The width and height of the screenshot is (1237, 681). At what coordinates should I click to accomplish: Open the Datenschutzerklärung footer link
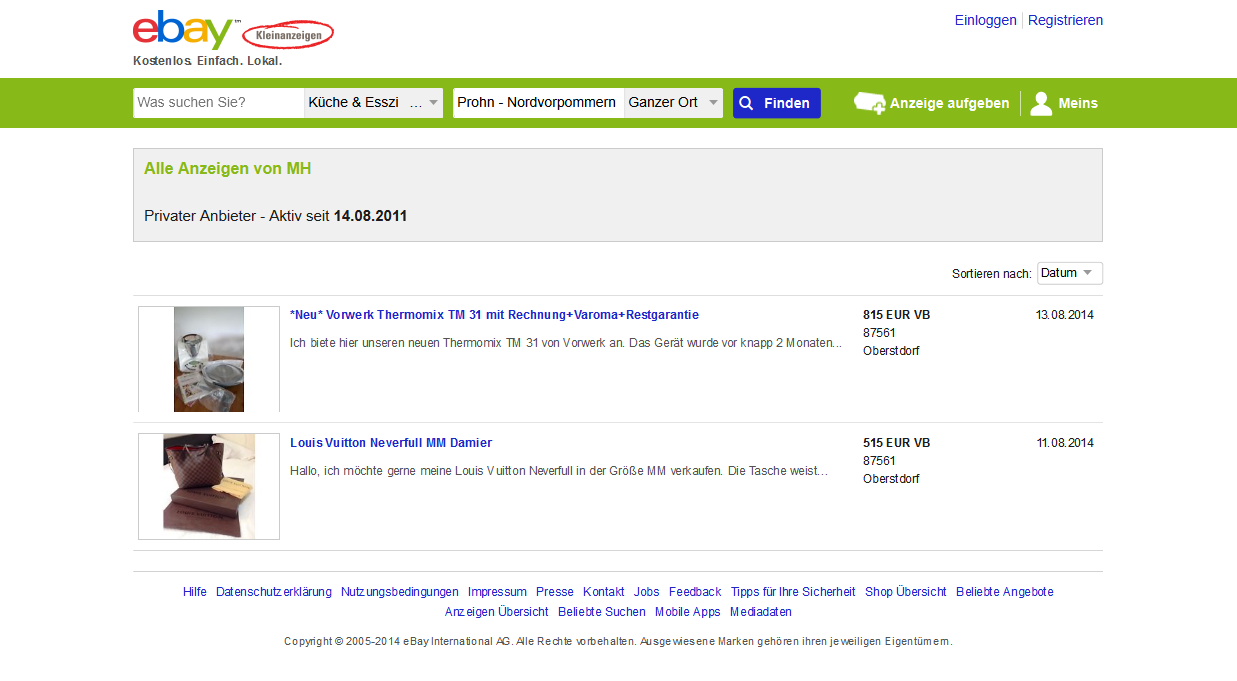(274, 592)
